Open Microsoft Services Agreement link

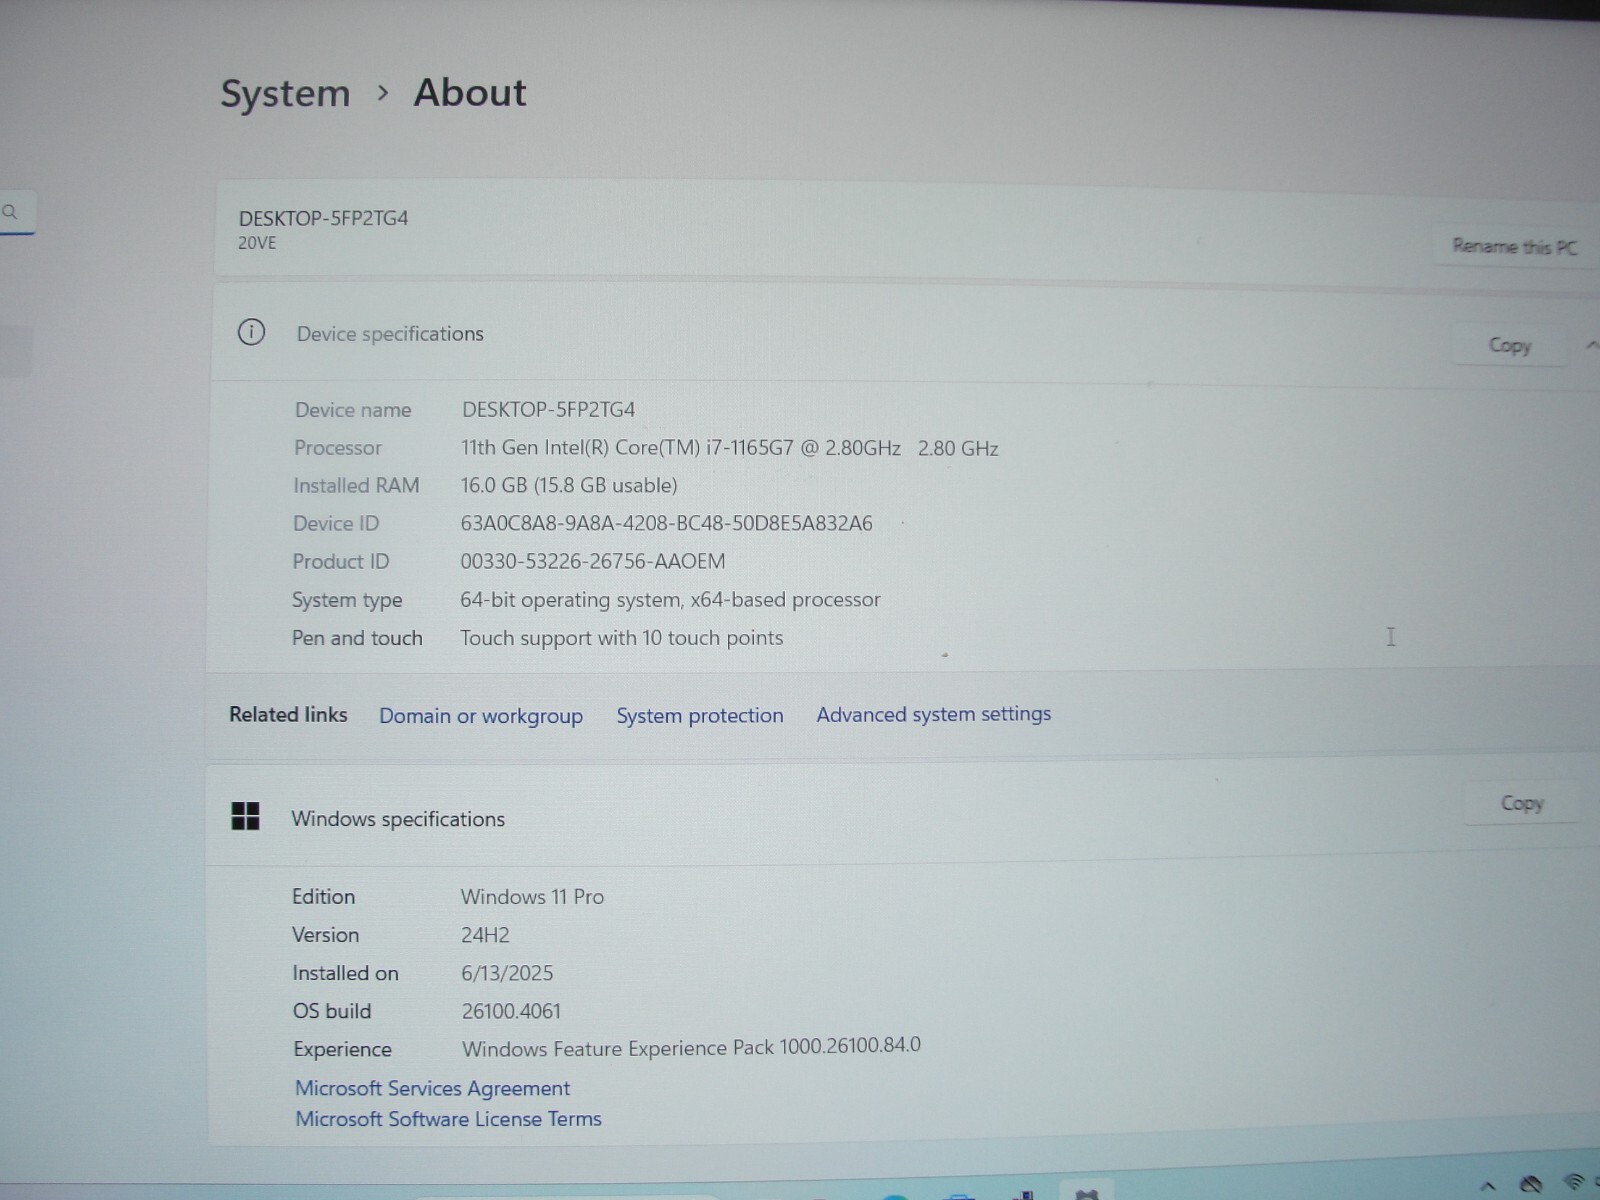click(x=432, y=1088)
